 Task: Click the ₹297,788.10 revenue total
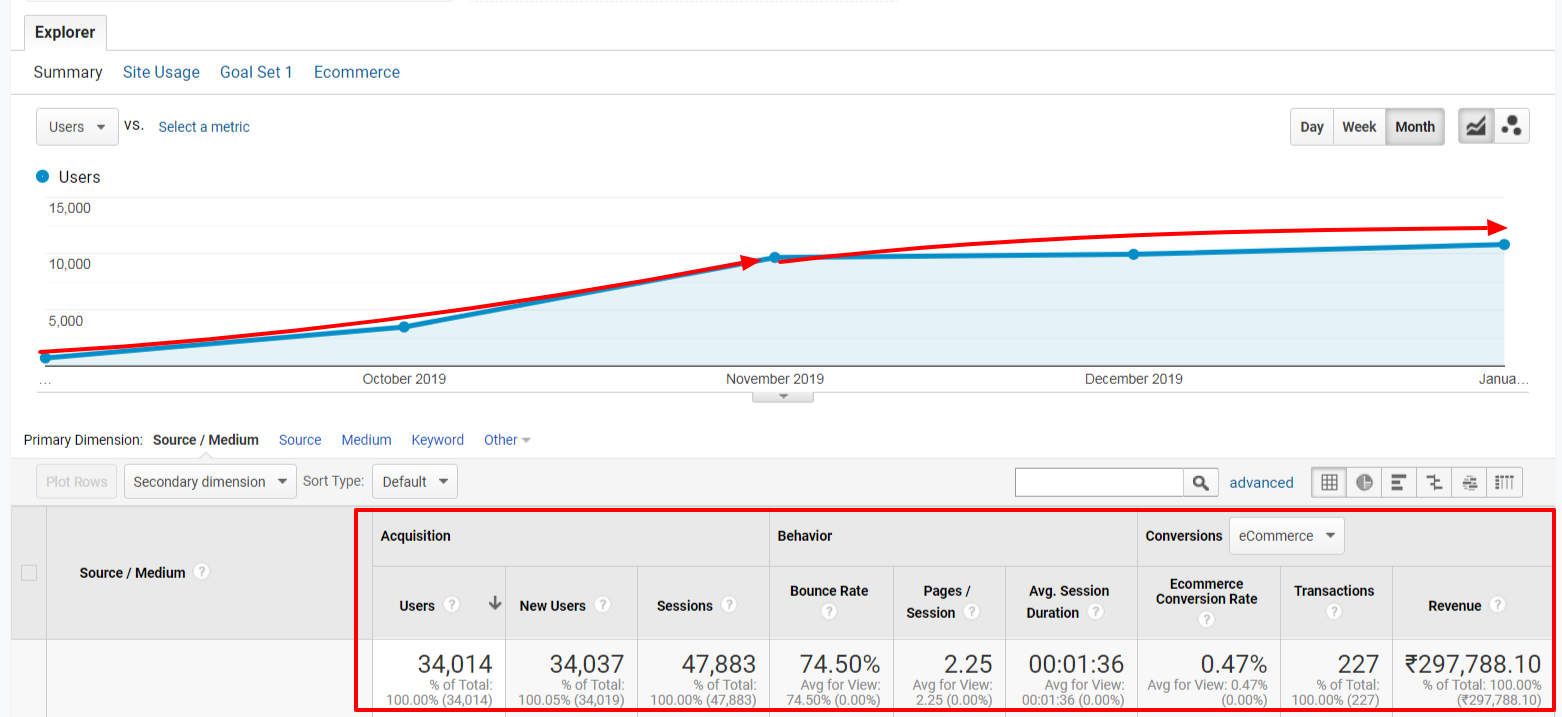point(1473,664)
